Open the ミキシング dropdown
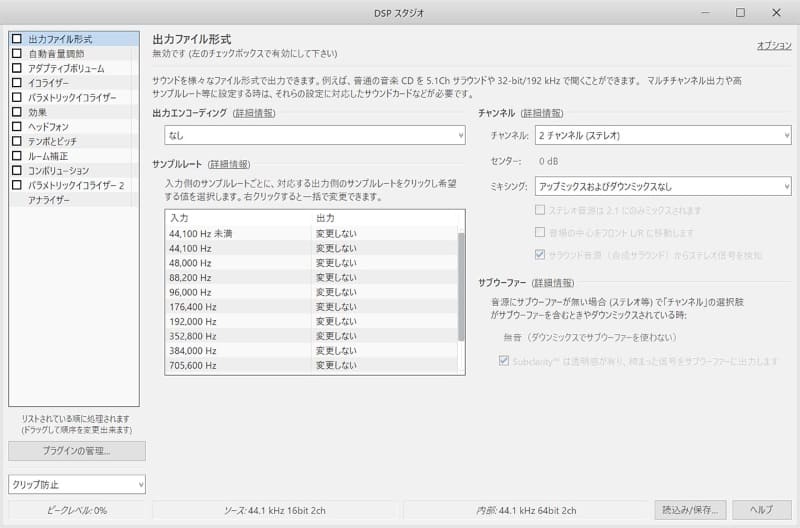The image size is (800, 528). [x=663, y=186]
